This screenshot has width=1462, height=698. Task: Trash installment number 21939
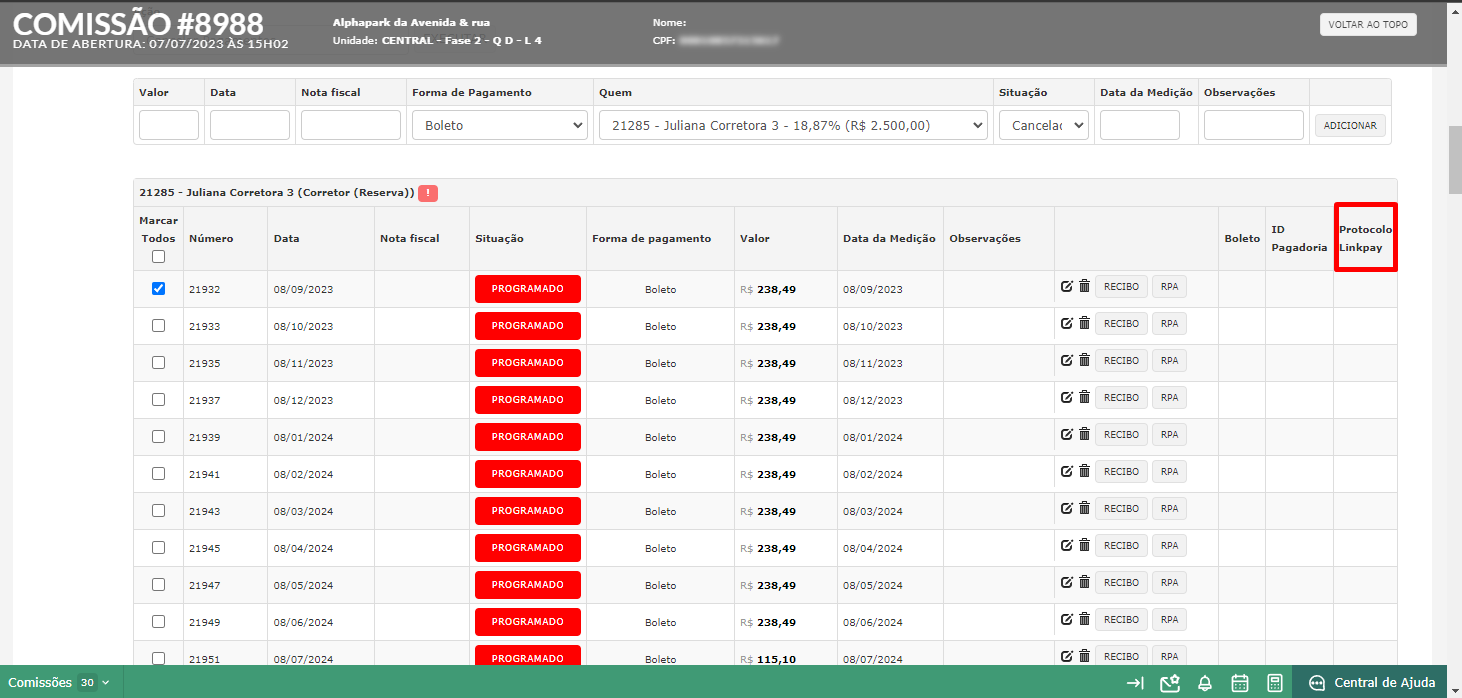(x=1084, y=435)
